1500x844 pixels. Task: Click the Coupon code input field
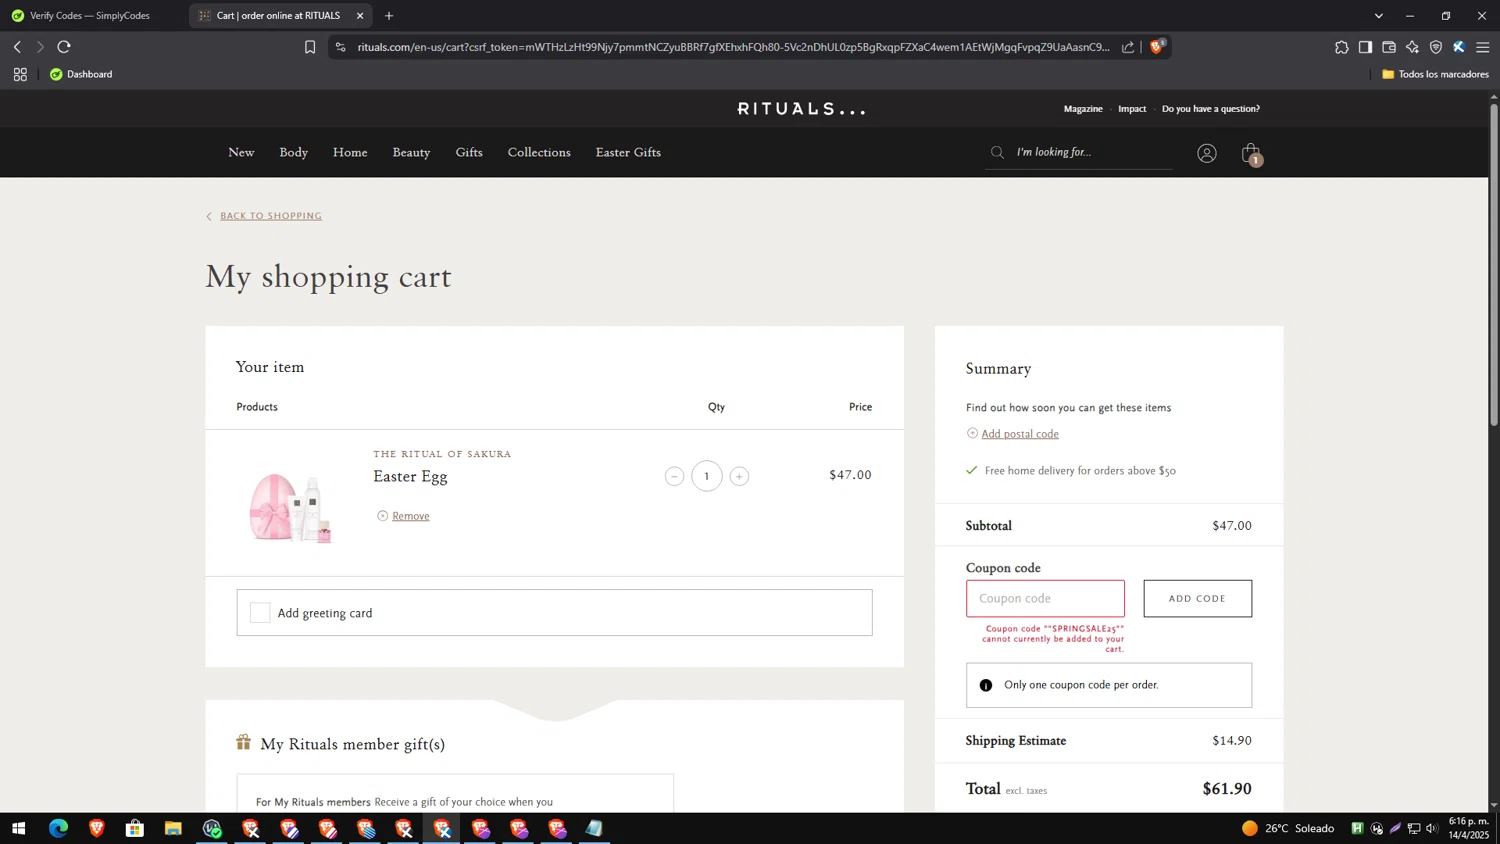(1045, 598)
